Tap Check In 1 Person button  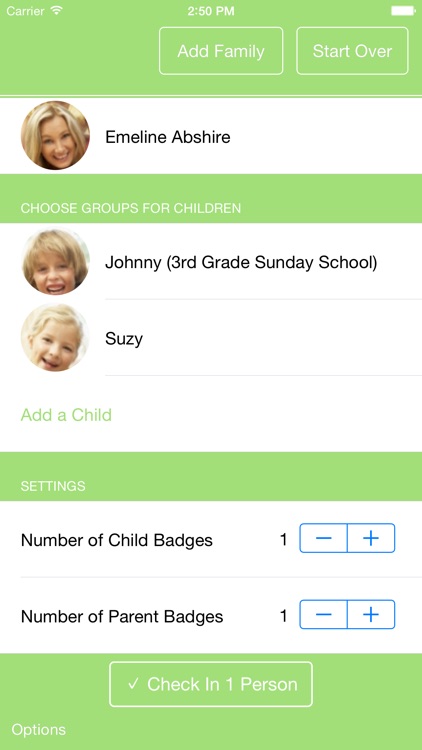tap(211, 684)
